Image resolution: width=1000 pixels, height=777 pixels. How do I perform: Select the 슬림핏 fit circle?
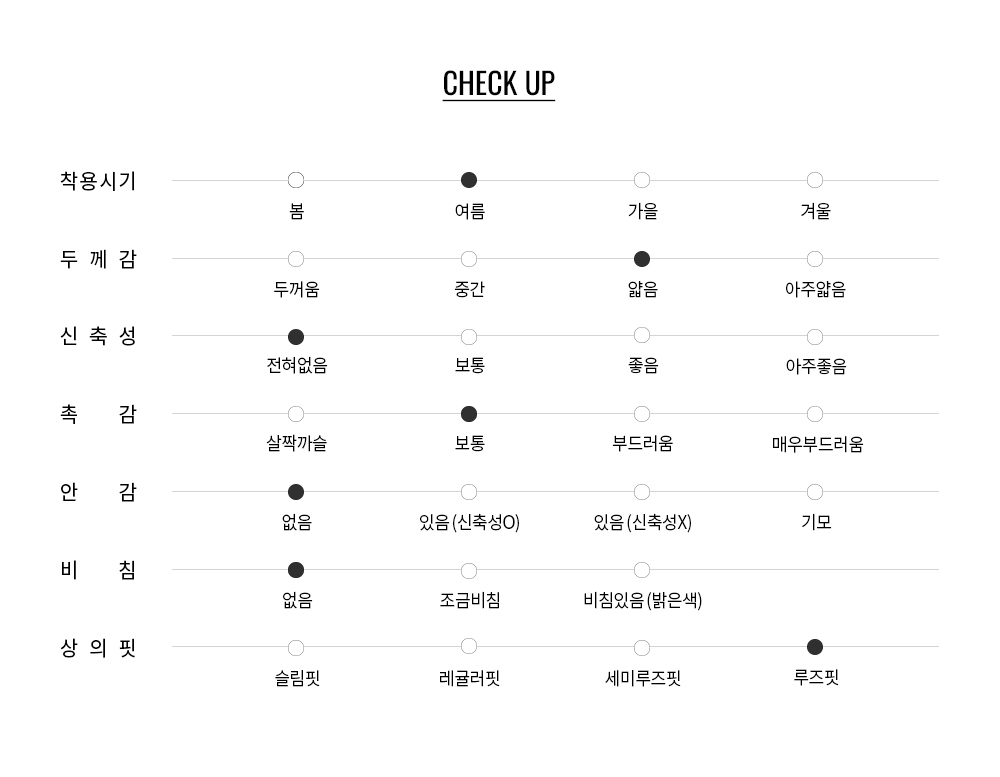pyautogui.click(x=296, y=648)
